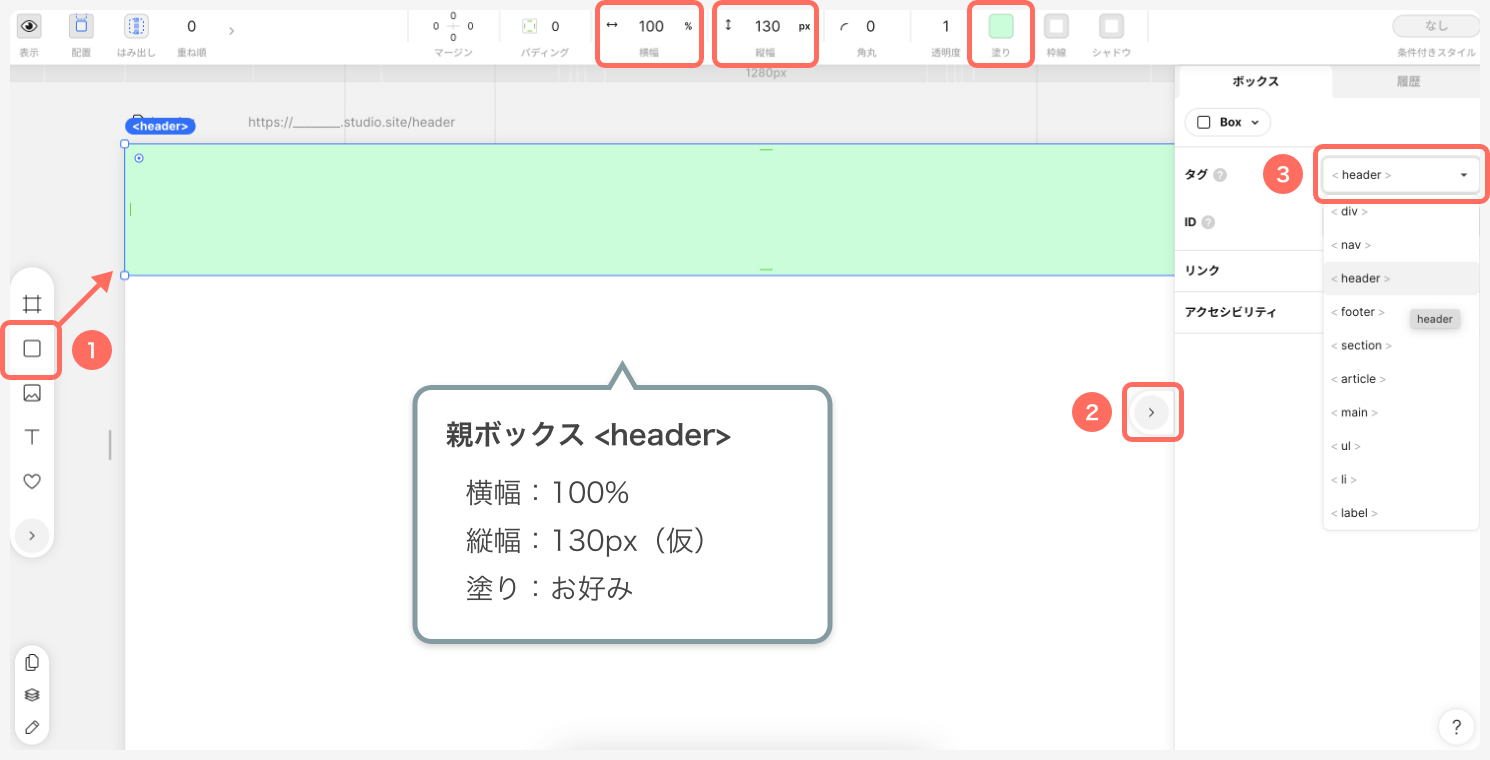This screenshot has width=1490, height=760.
Task: Switch to the 履歴 tab
Action: tap(1407, 82)
